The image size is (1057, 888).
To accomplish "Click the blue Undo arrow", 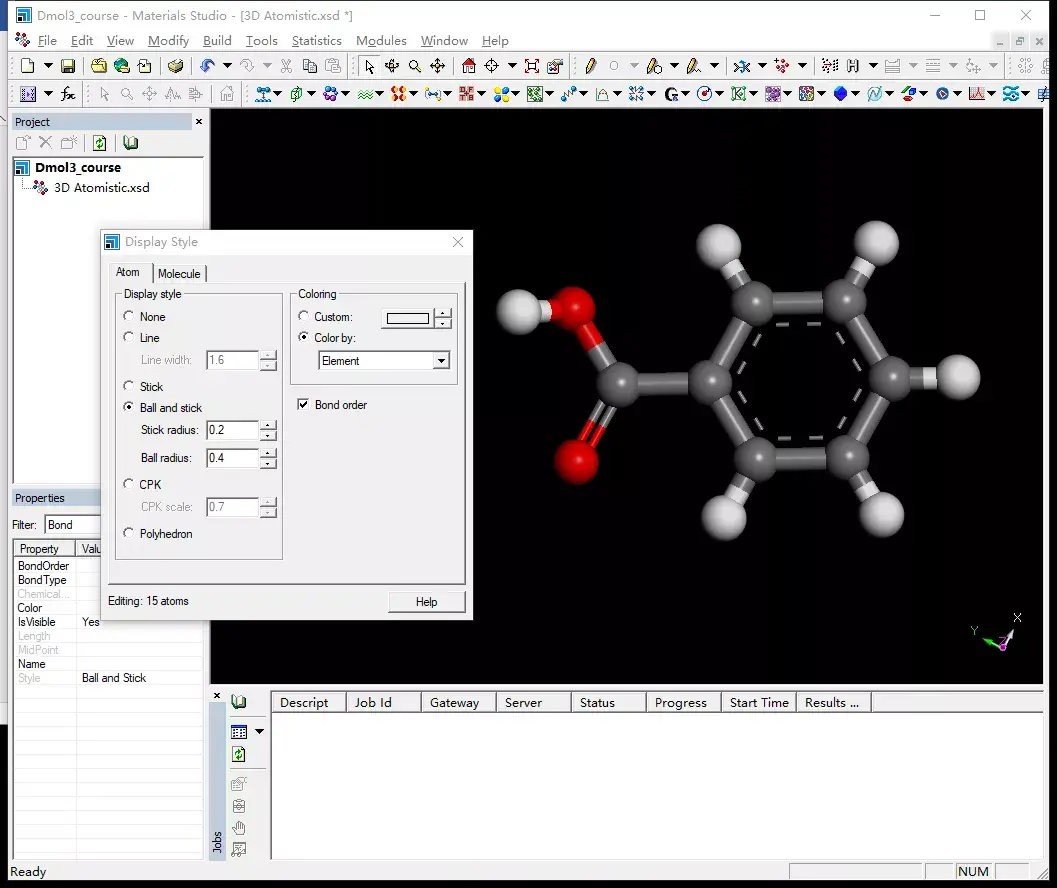I will [x=207, y=66].
